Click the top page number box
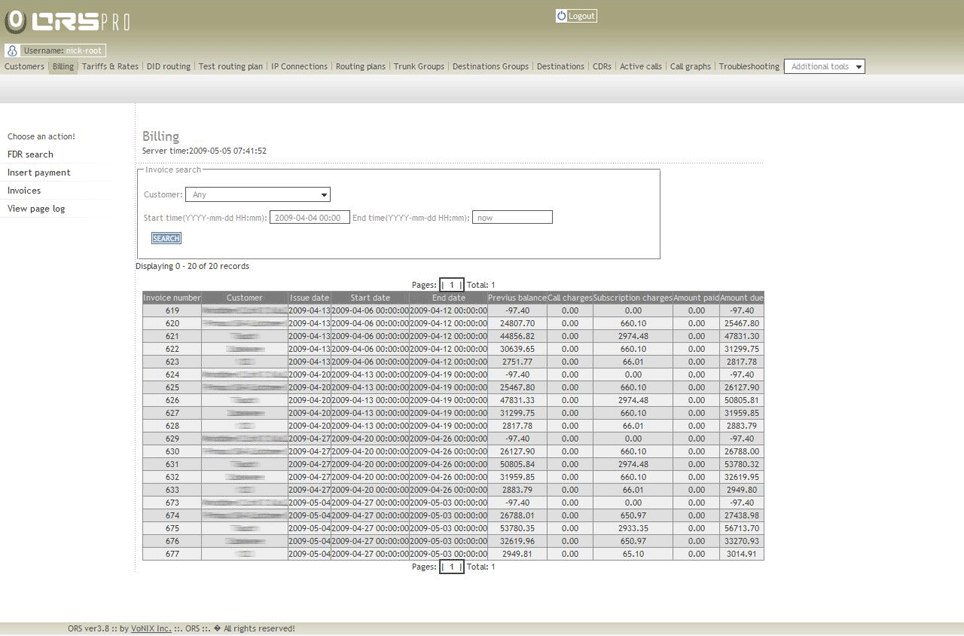The width and height of the screenshot is (964, 636). click(451, 285)
